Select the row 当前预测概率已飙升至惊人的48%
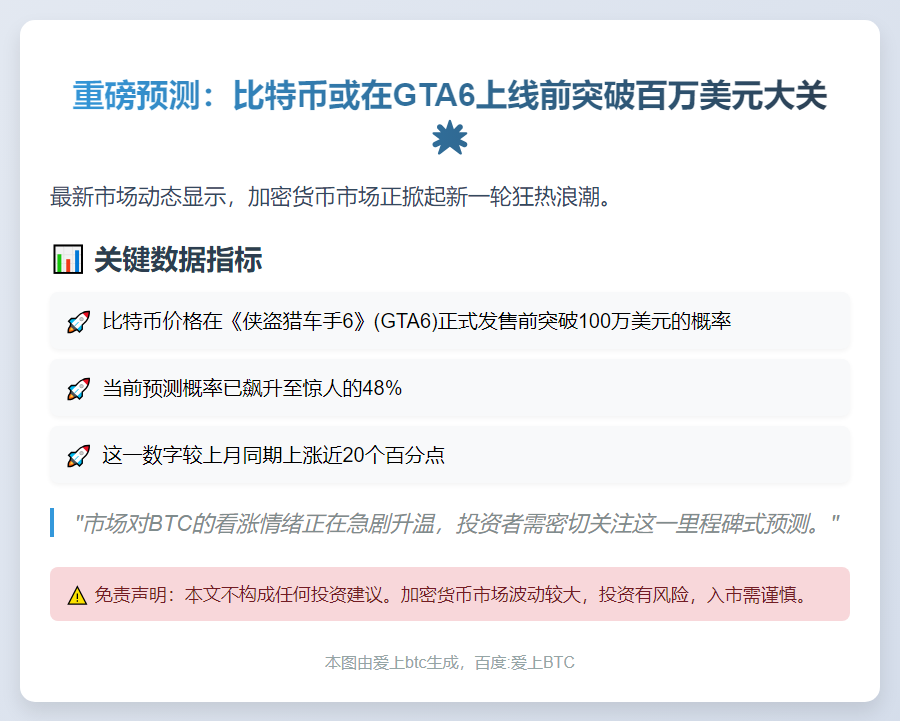 pyautogui.click(x=449, y=389)
